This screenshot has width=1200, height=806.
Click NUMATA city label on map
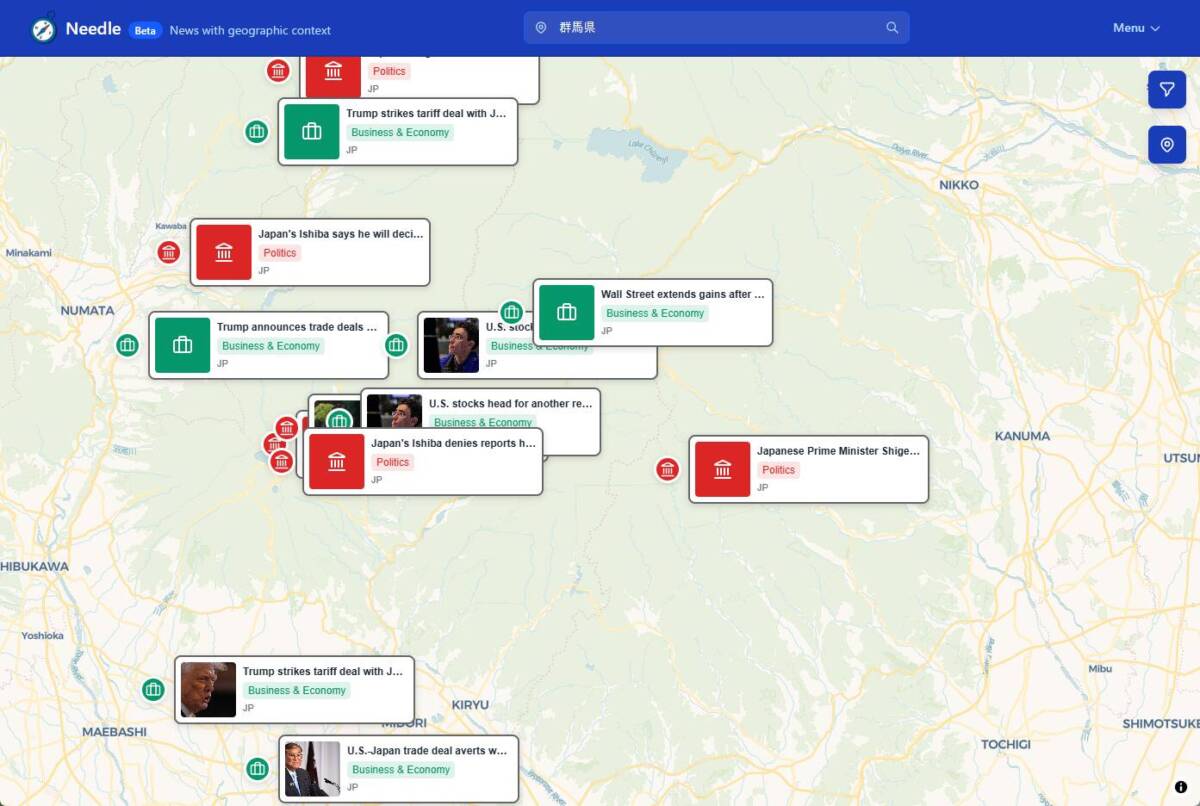tap(87, 311)
